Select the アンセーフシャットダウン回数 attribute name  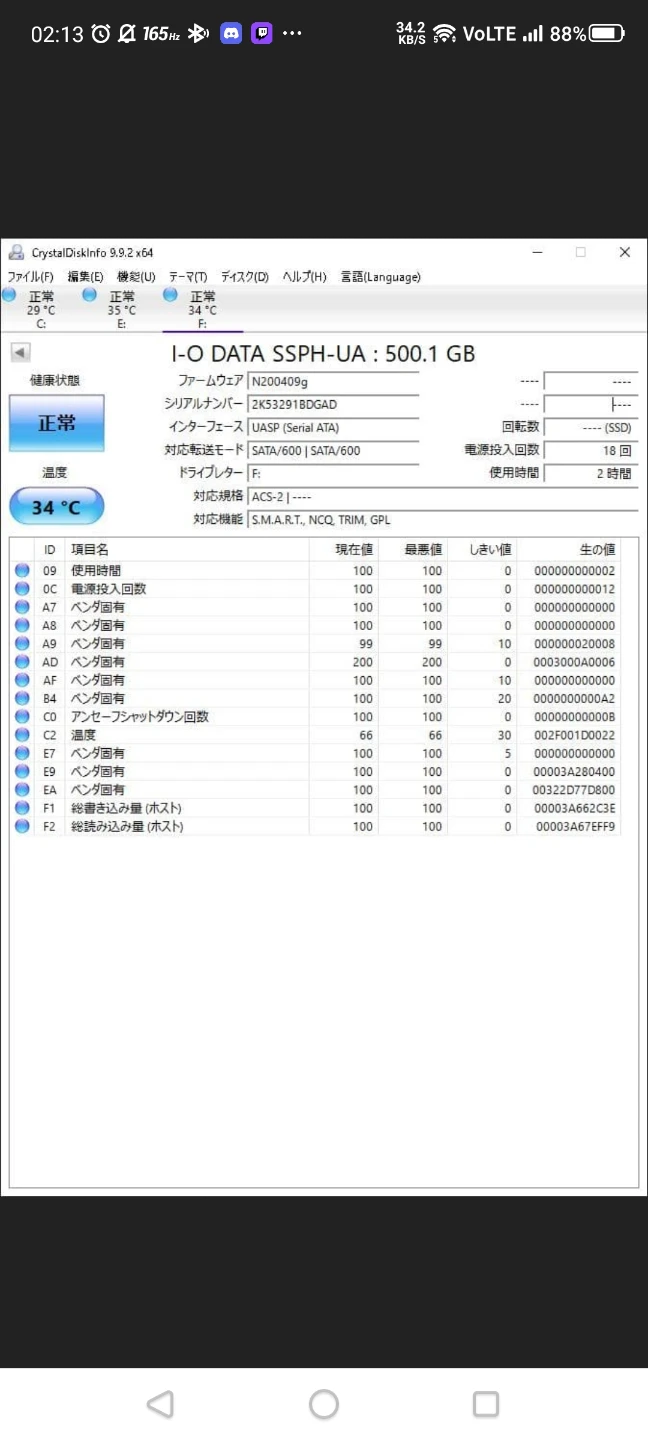(x=139, y=717)
